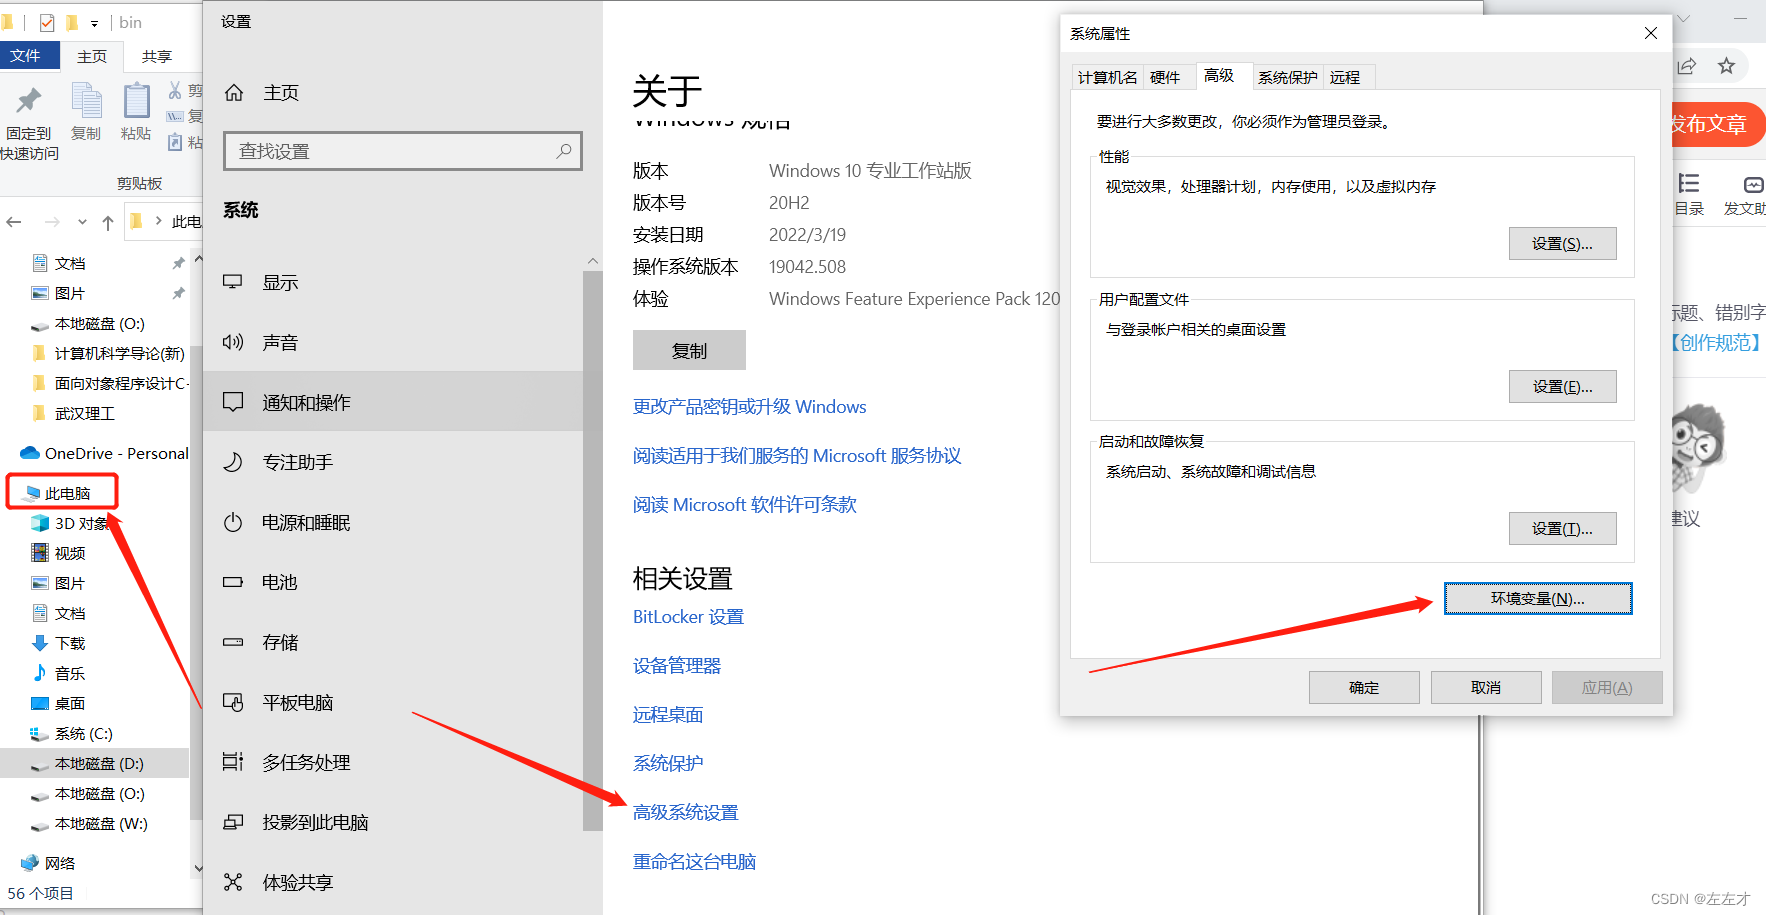
Task: Click User Profiles 设置(E)... button
Action: tap(1562, 386)
